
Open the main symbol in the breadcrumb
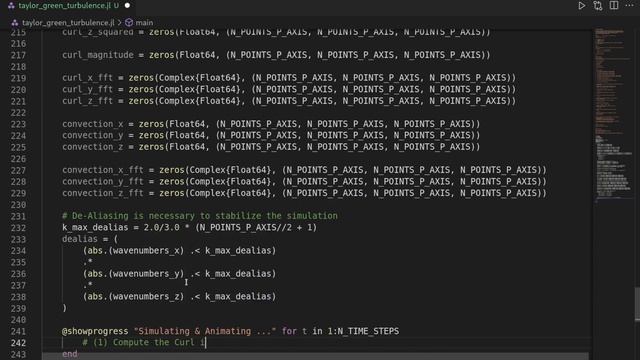[144, 23]
